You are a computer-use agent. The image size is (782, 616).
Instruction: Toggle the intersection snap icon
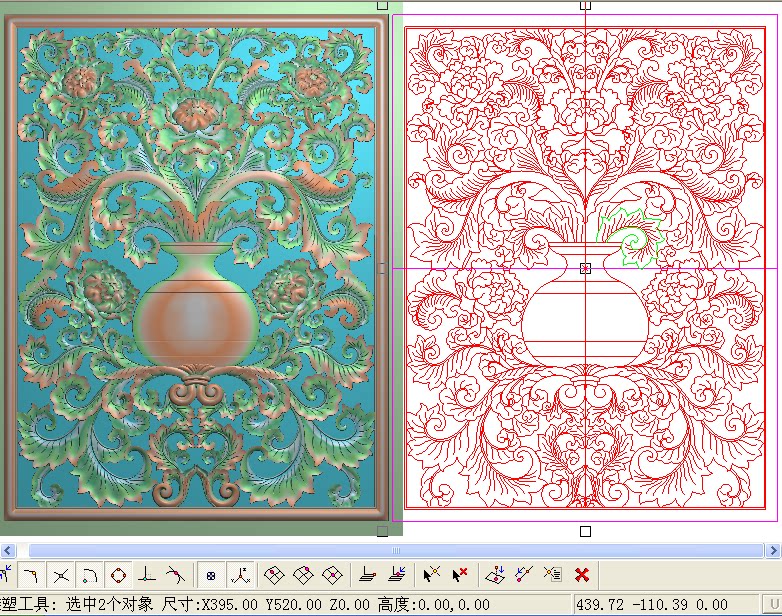pos(61,575)
